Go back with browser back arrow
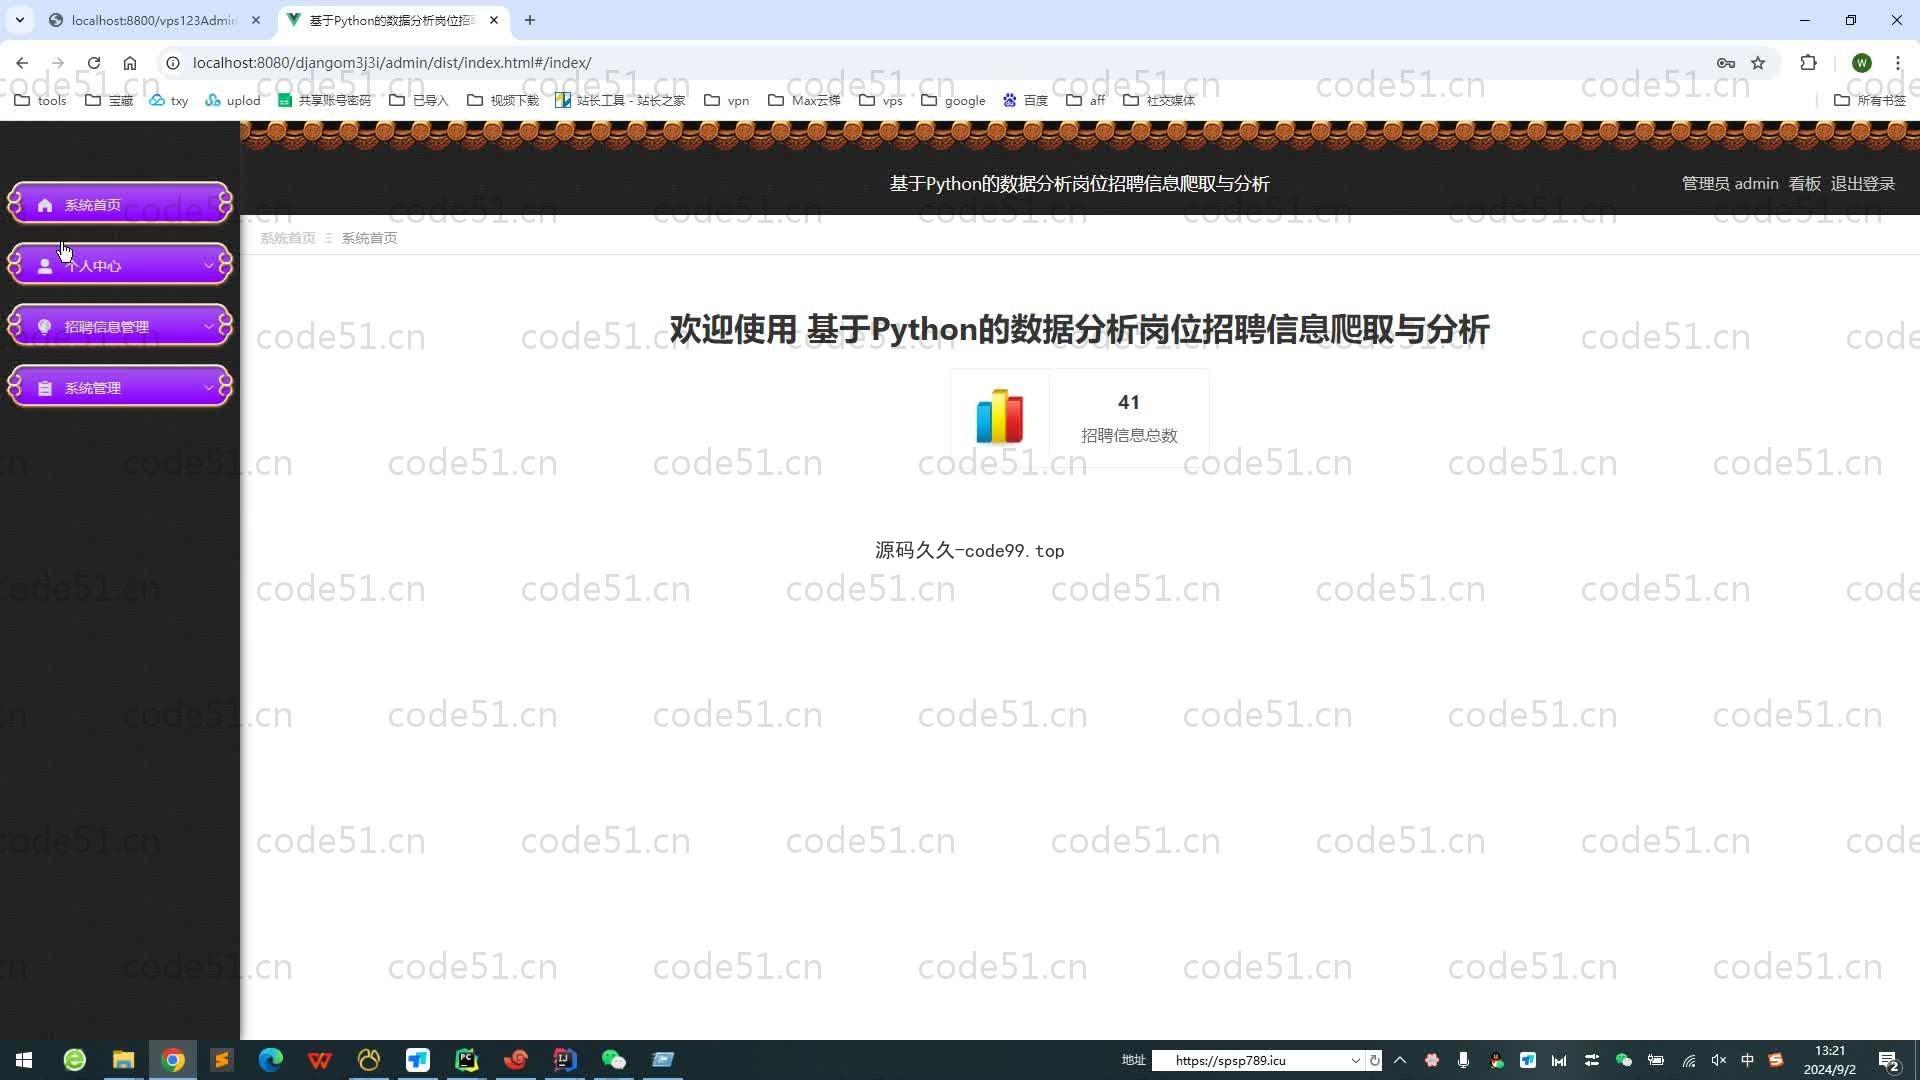The width and height of the screenshot is (1920, 1080). [22, 63]
